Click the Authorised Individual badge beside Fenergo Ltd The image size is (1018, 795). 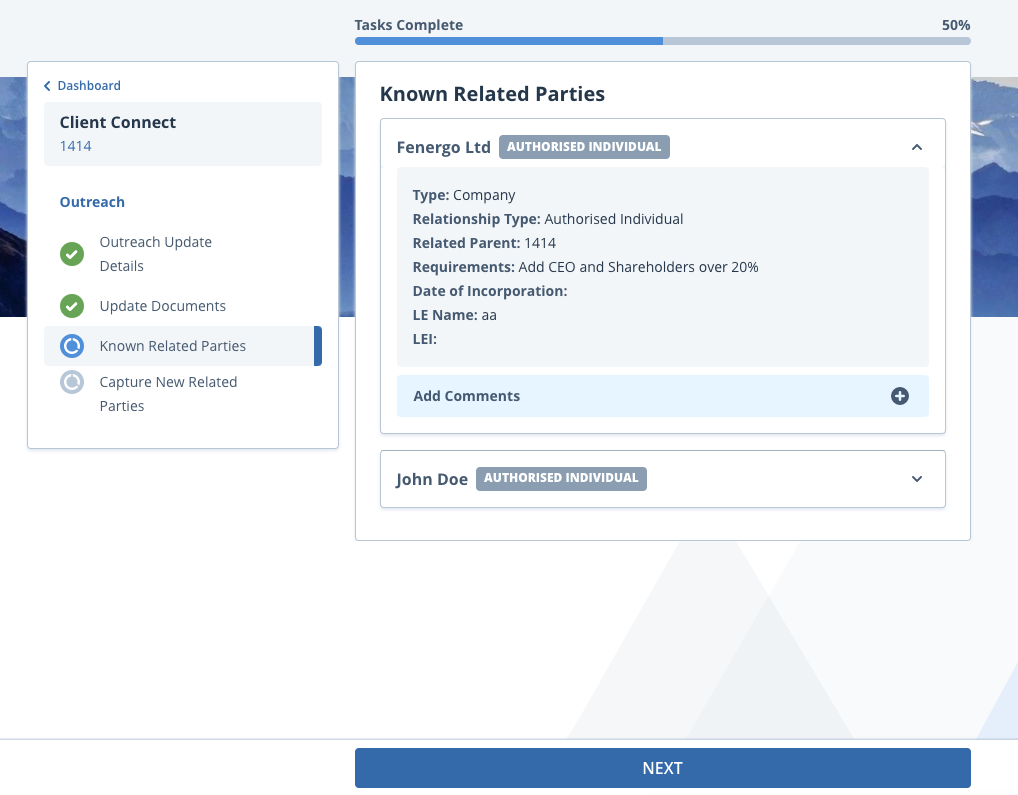(584, 147)
